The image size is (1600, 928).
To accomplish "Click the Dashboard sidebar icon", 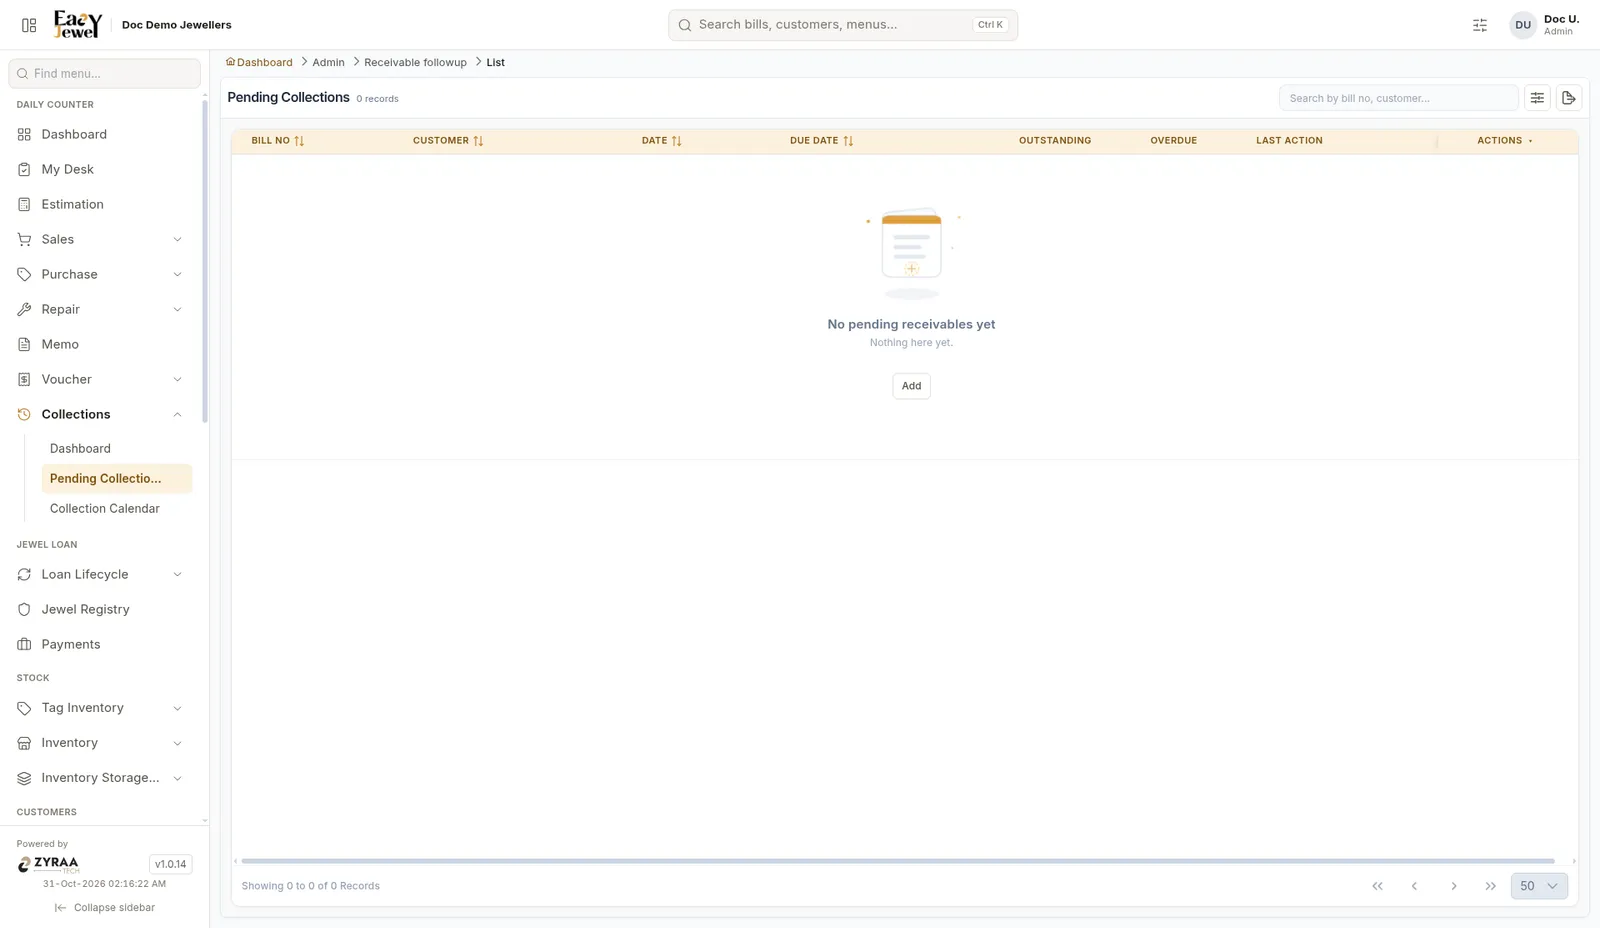I will (x=24, y=134).
